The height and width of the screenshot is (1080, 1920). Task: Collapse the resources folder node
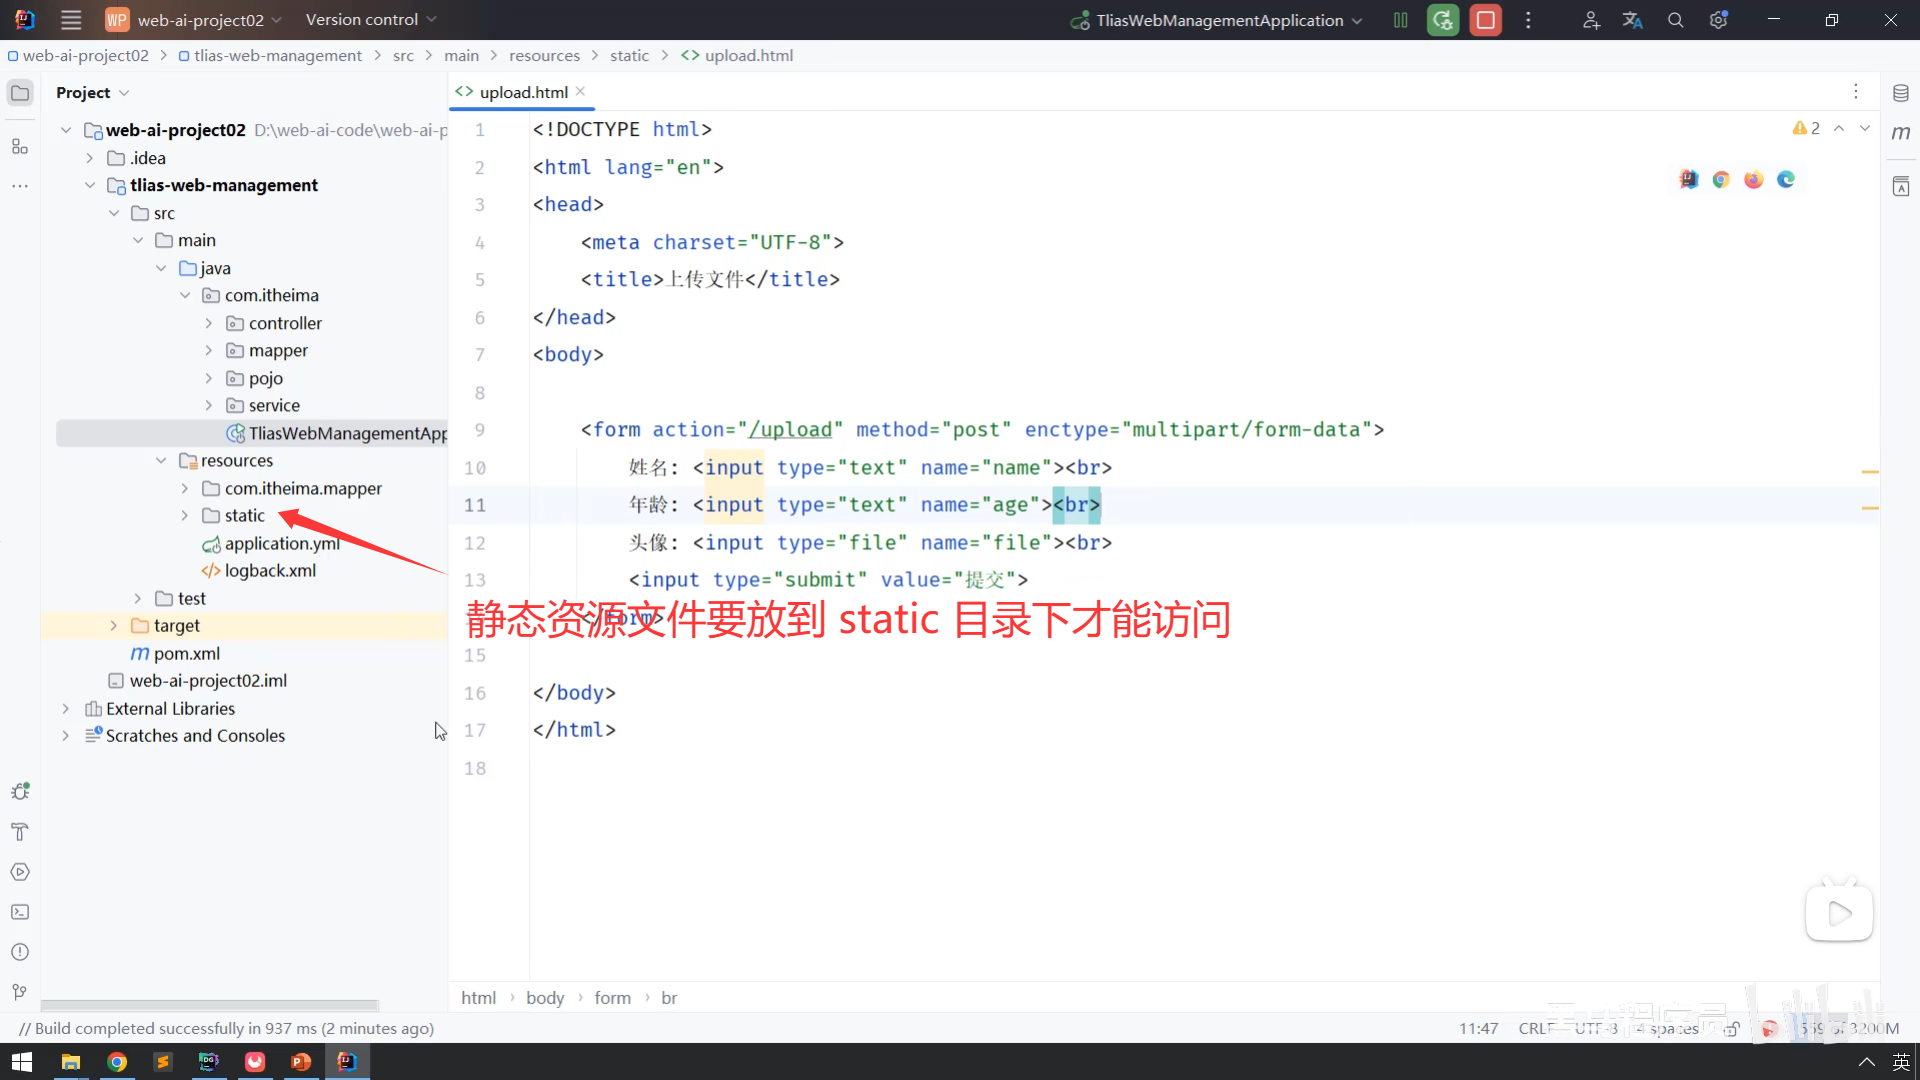(x=161, y=461)
